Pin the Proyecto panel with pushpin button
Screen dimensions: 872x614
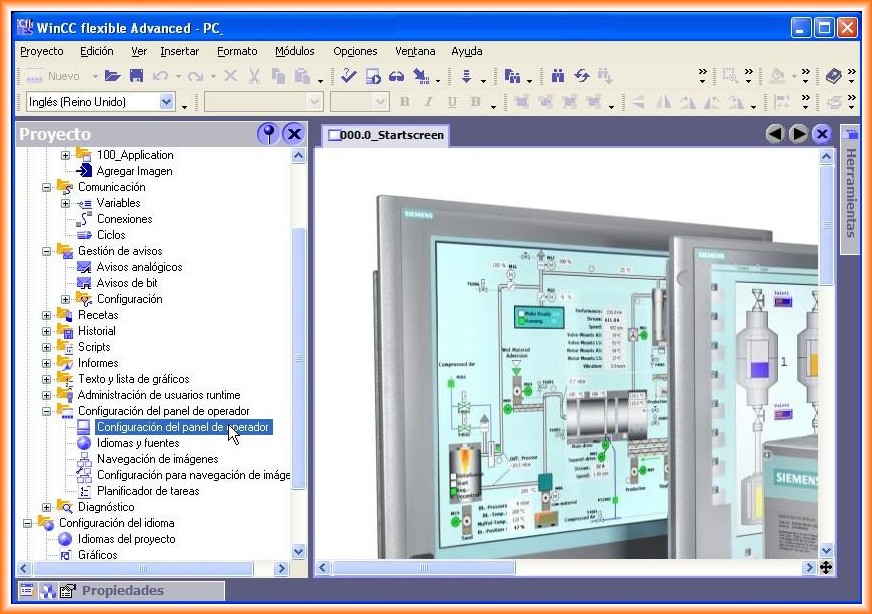click(x=267, y=134)
